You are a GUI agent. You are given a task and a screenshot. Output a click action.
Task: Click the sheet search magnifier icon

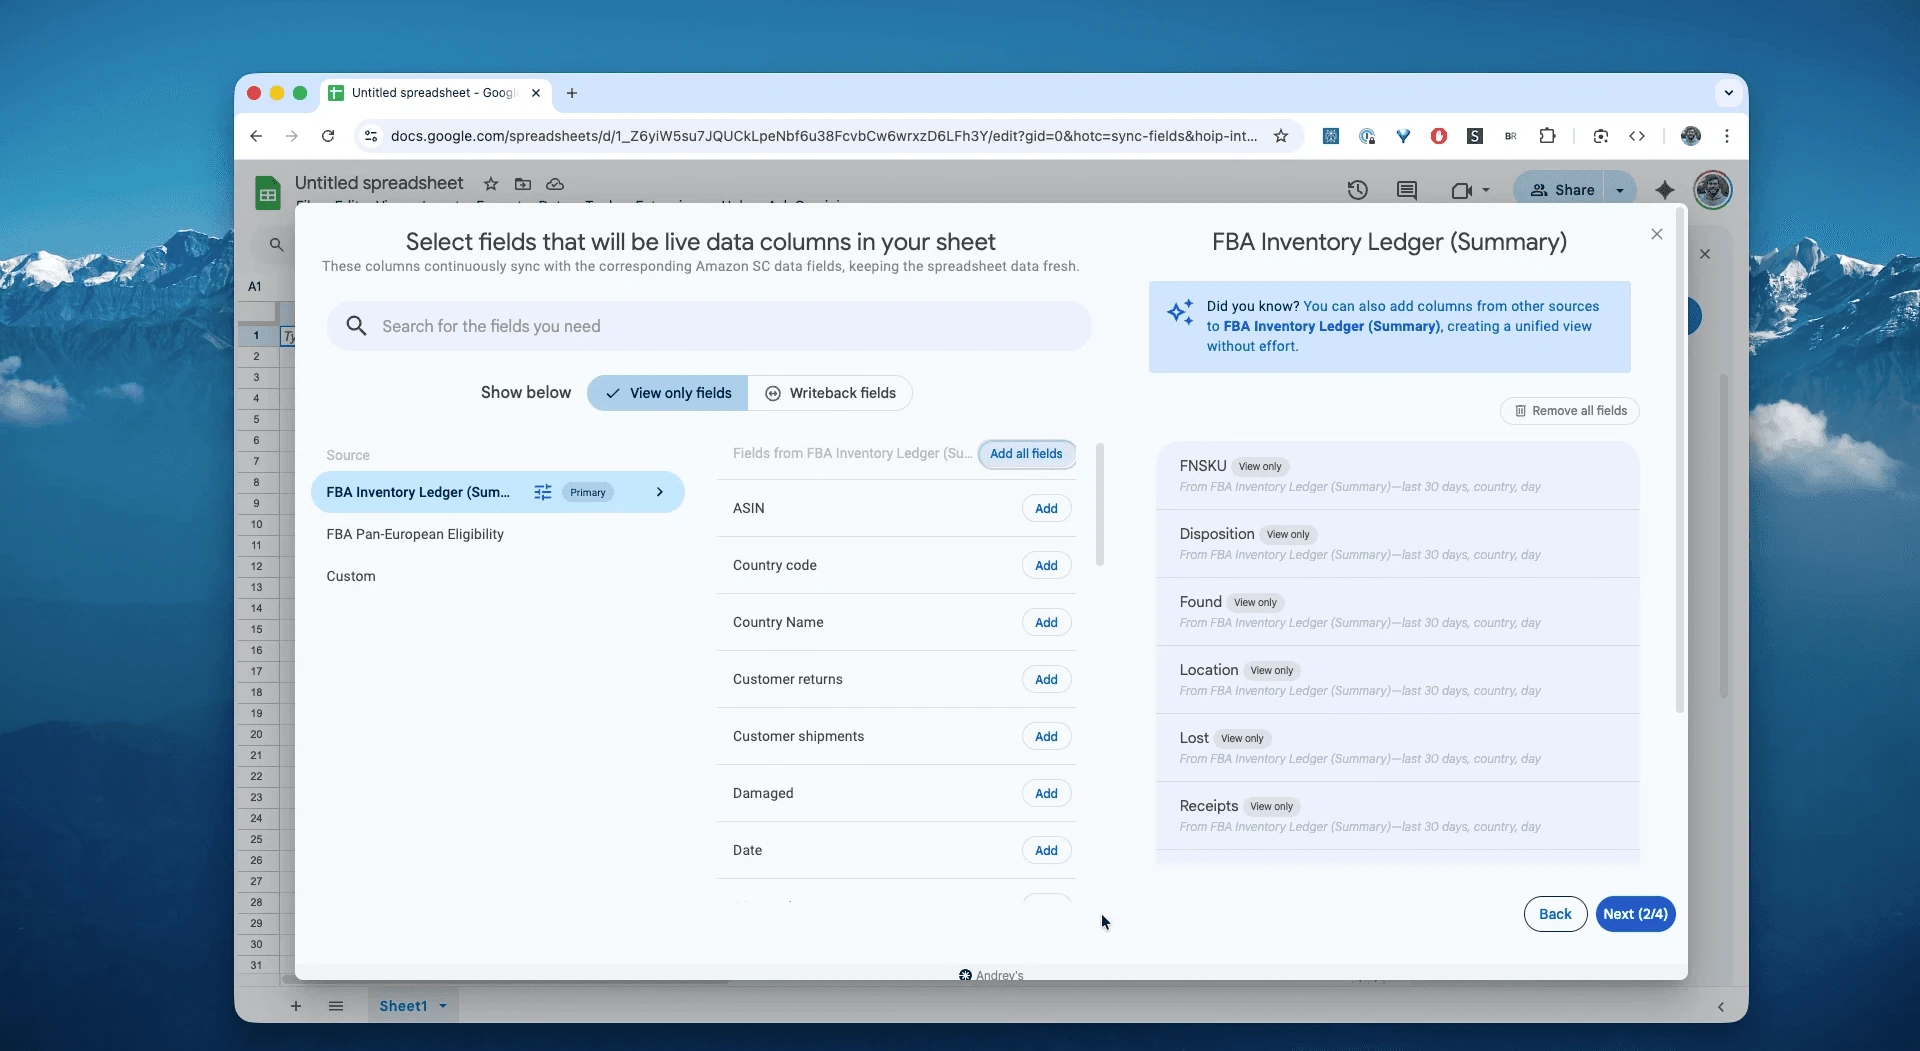(x=277, y=244)
